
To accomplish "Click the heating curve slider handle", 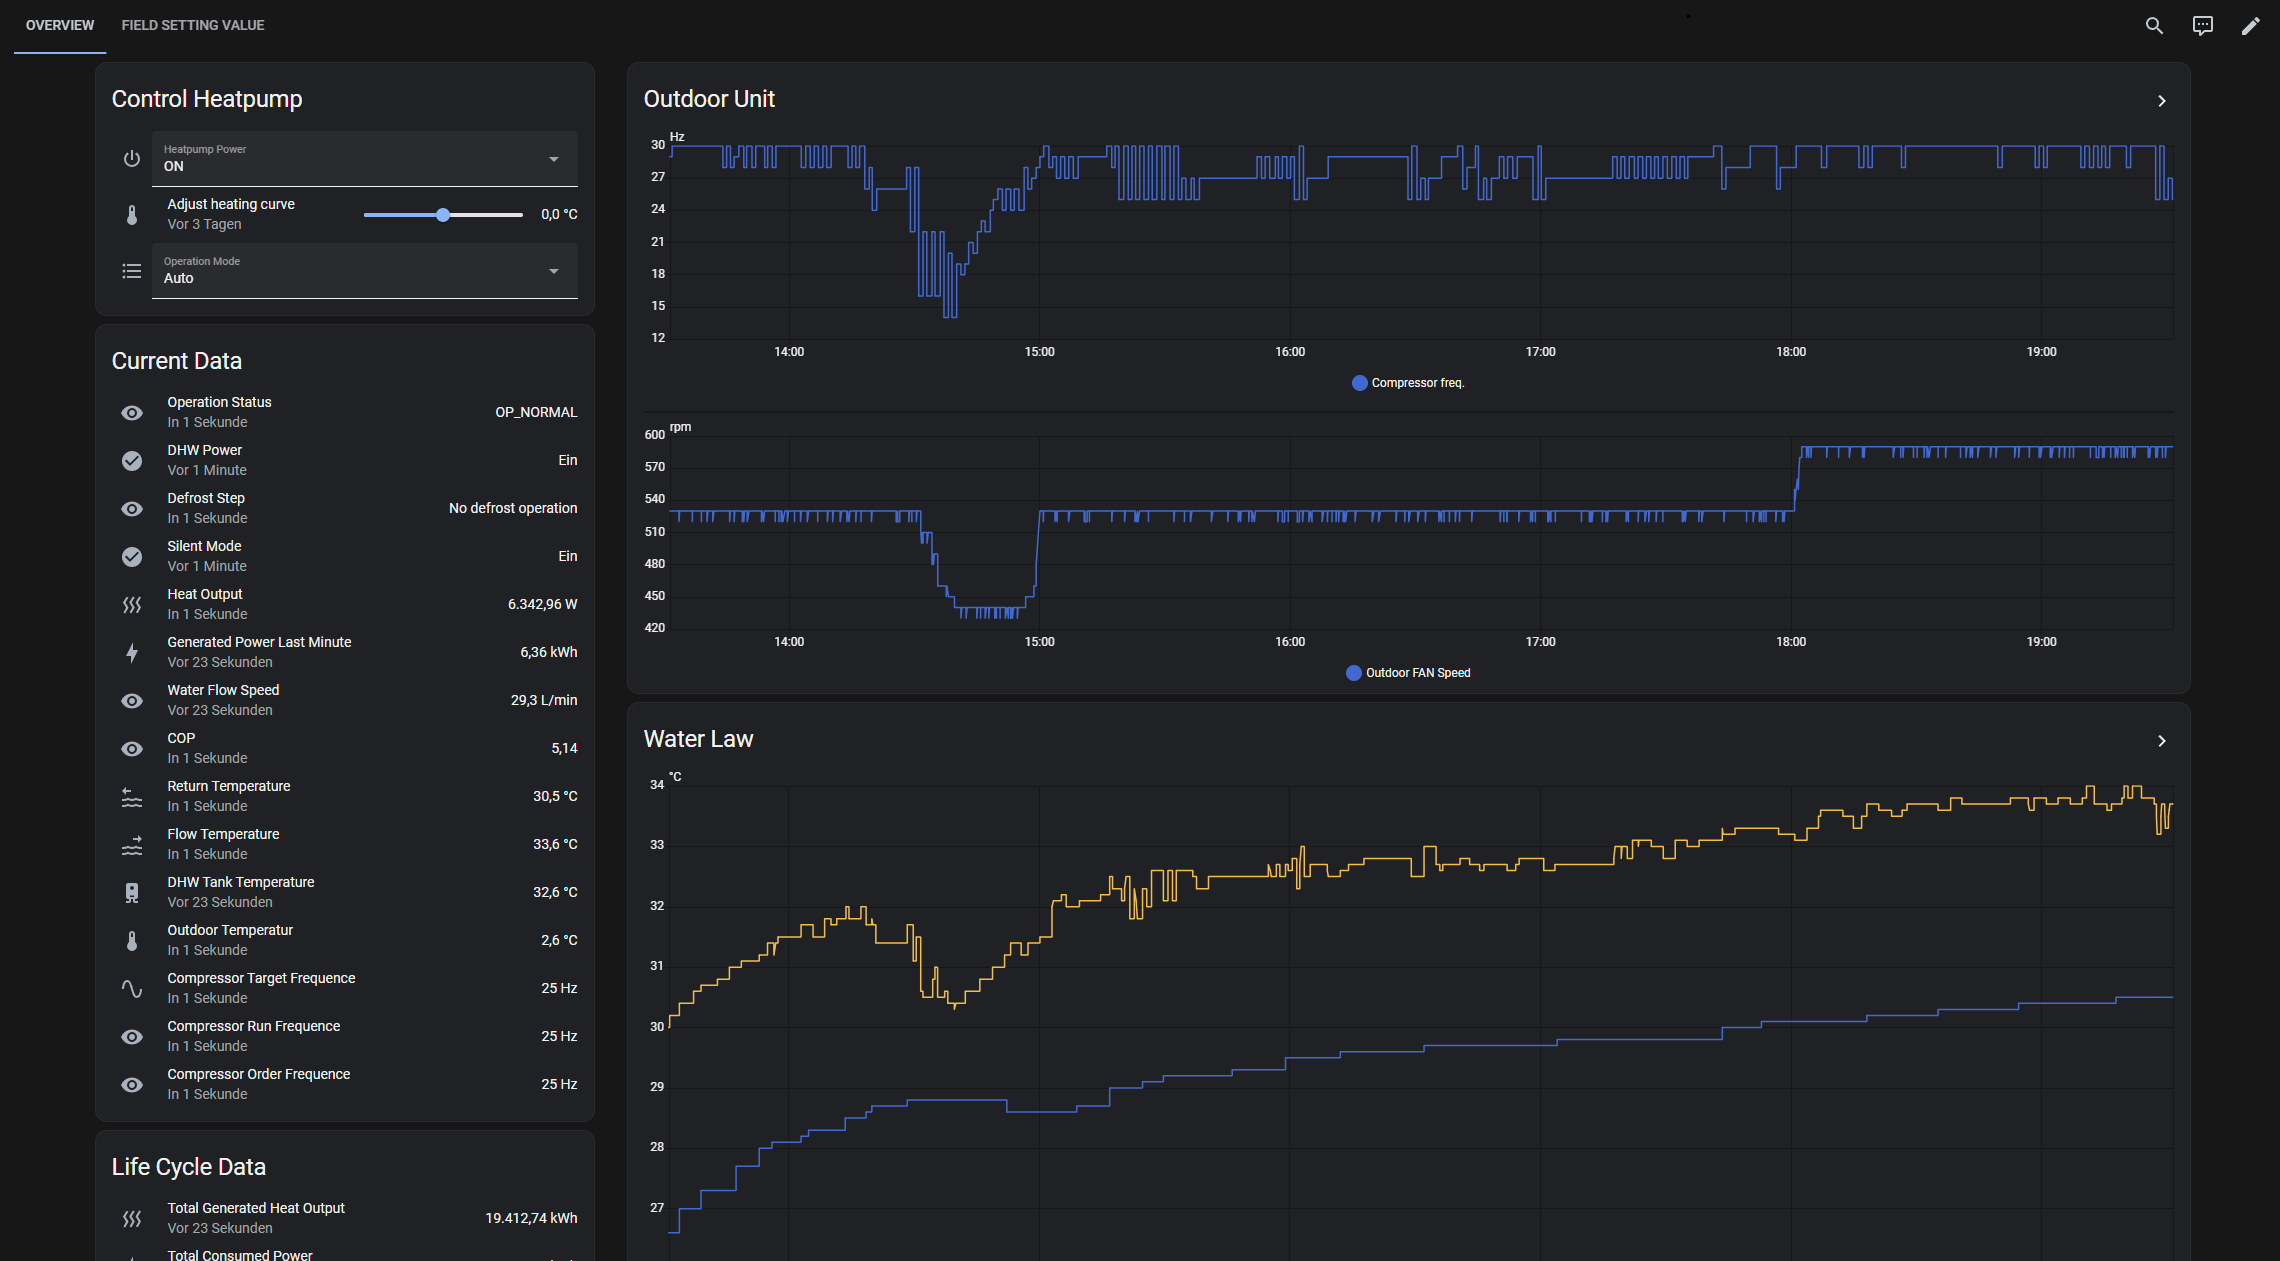I will pyautogui.click(x=443, y=215).
